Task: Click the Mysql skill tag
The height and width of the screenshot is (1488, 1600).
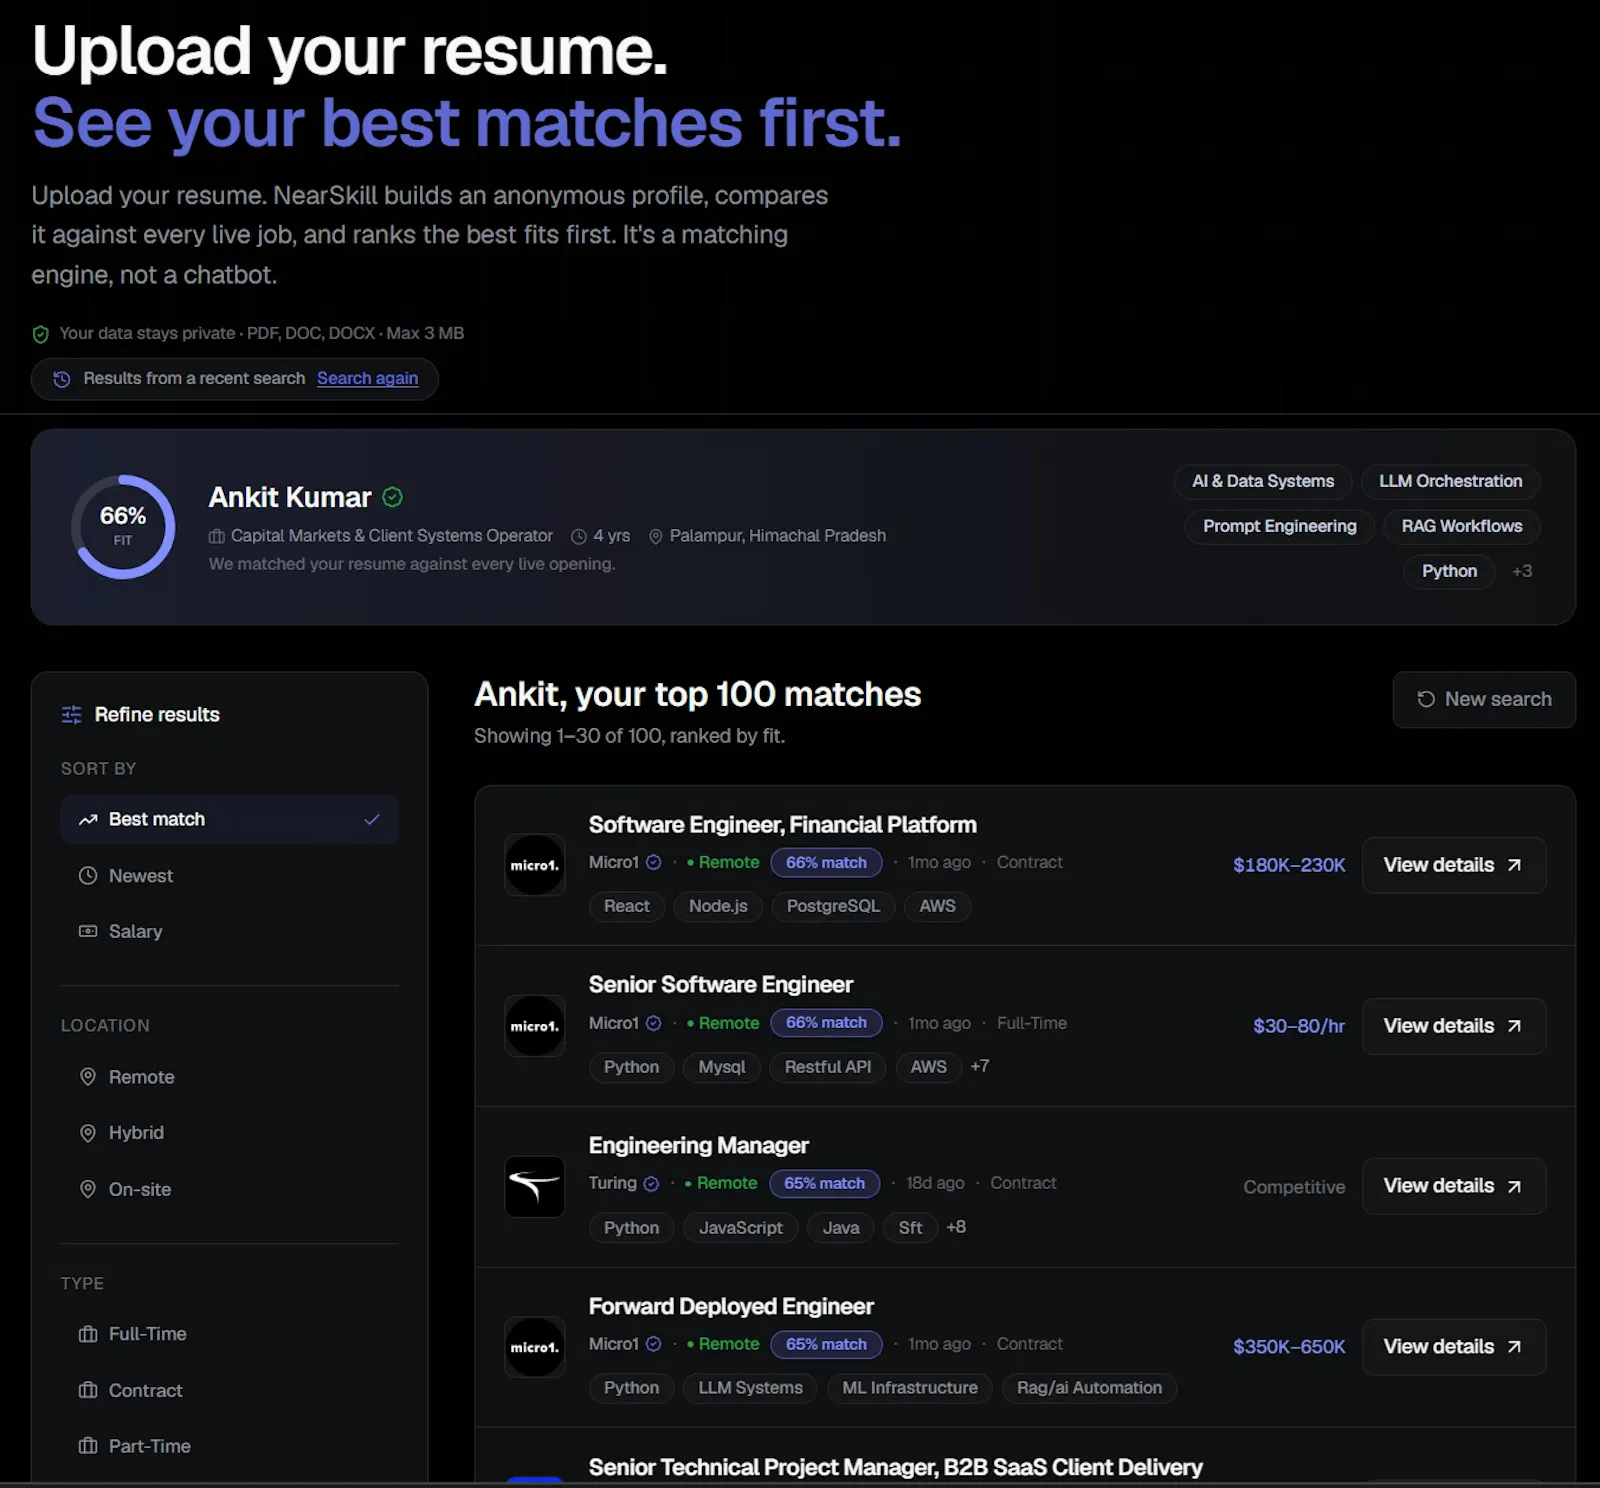Action: [722, 1067]
